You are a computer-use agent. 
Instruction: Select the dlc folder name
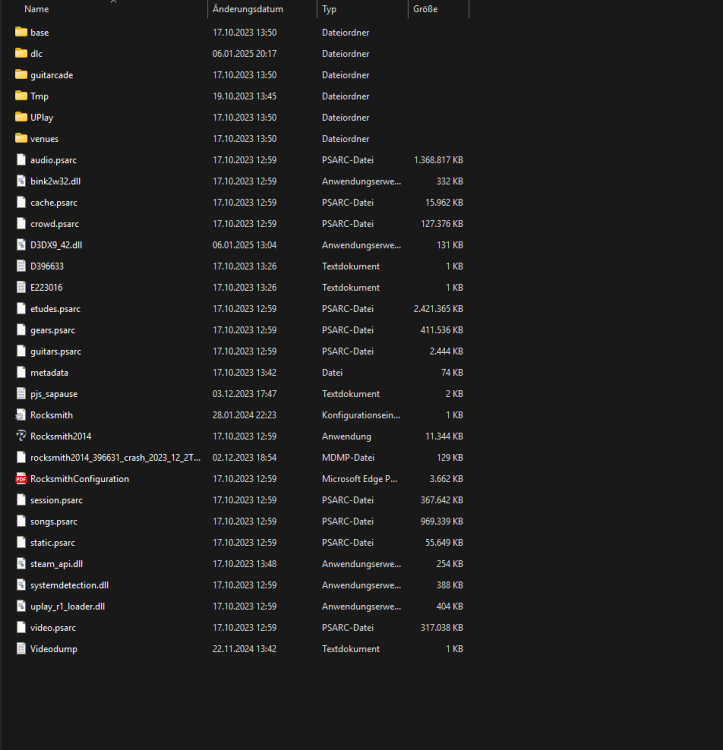pos(36,54)
